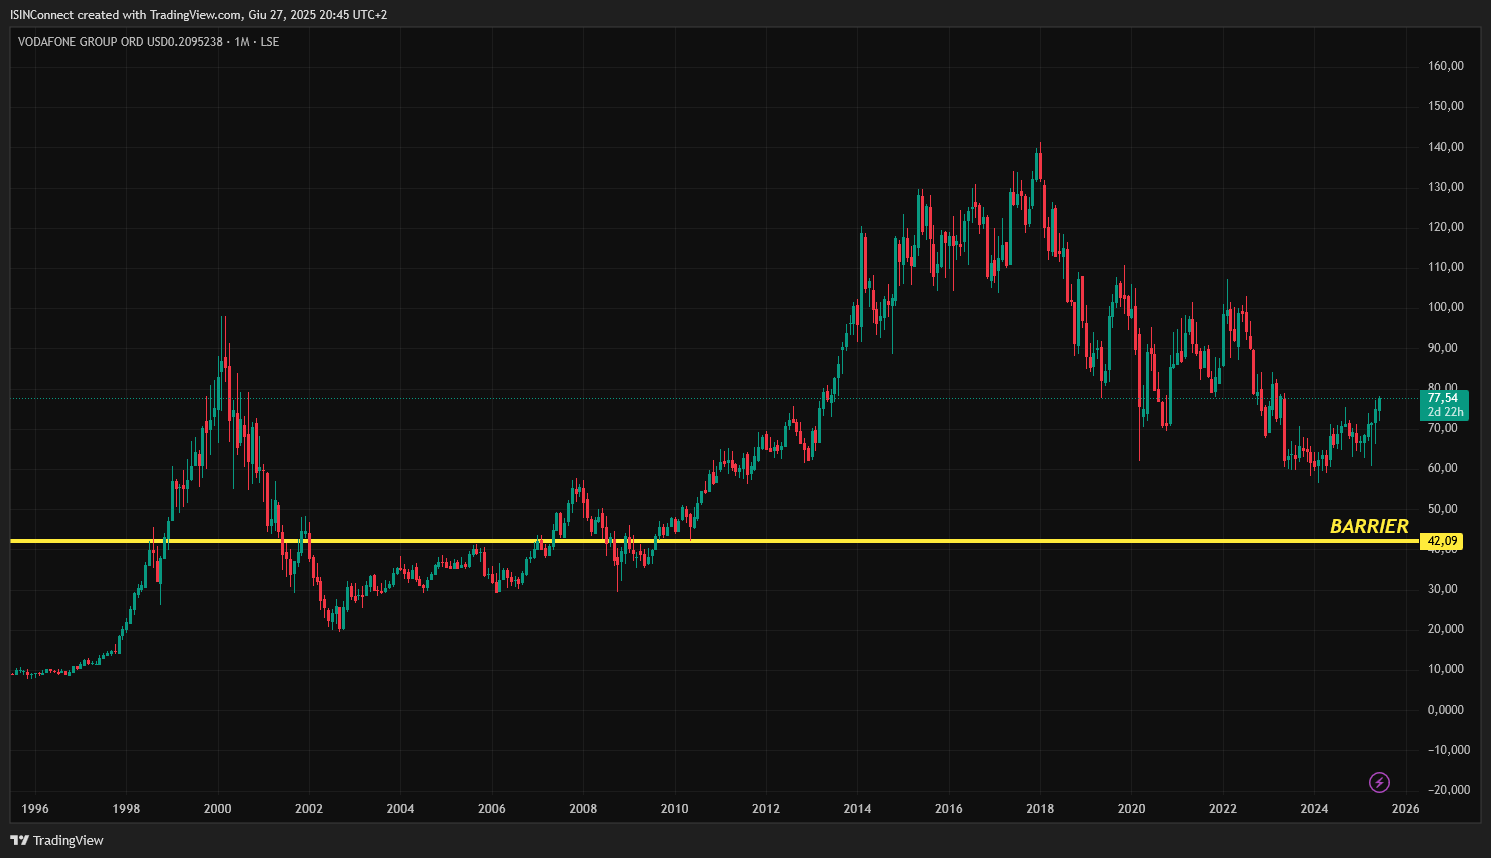Click the 60,00 price axis label

pyautogui.click(x=1443, y=468)
